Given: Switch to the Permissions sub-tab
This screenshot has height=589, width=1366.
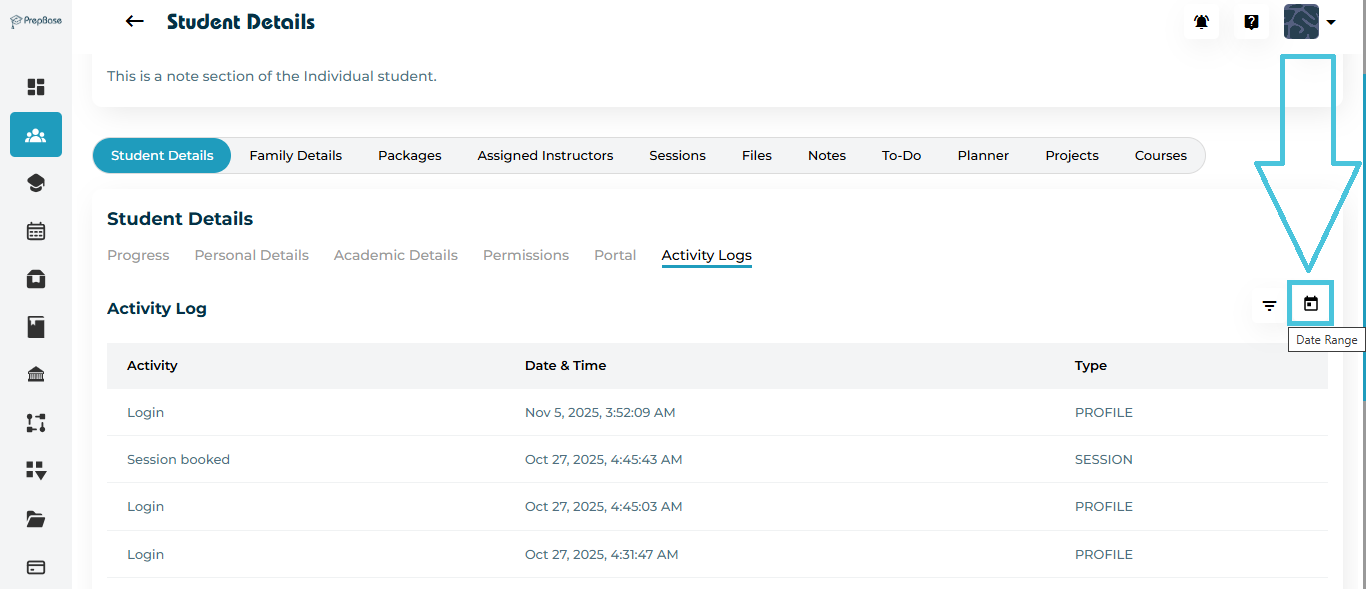Looking at the screenshot, I should pos(525,255).
